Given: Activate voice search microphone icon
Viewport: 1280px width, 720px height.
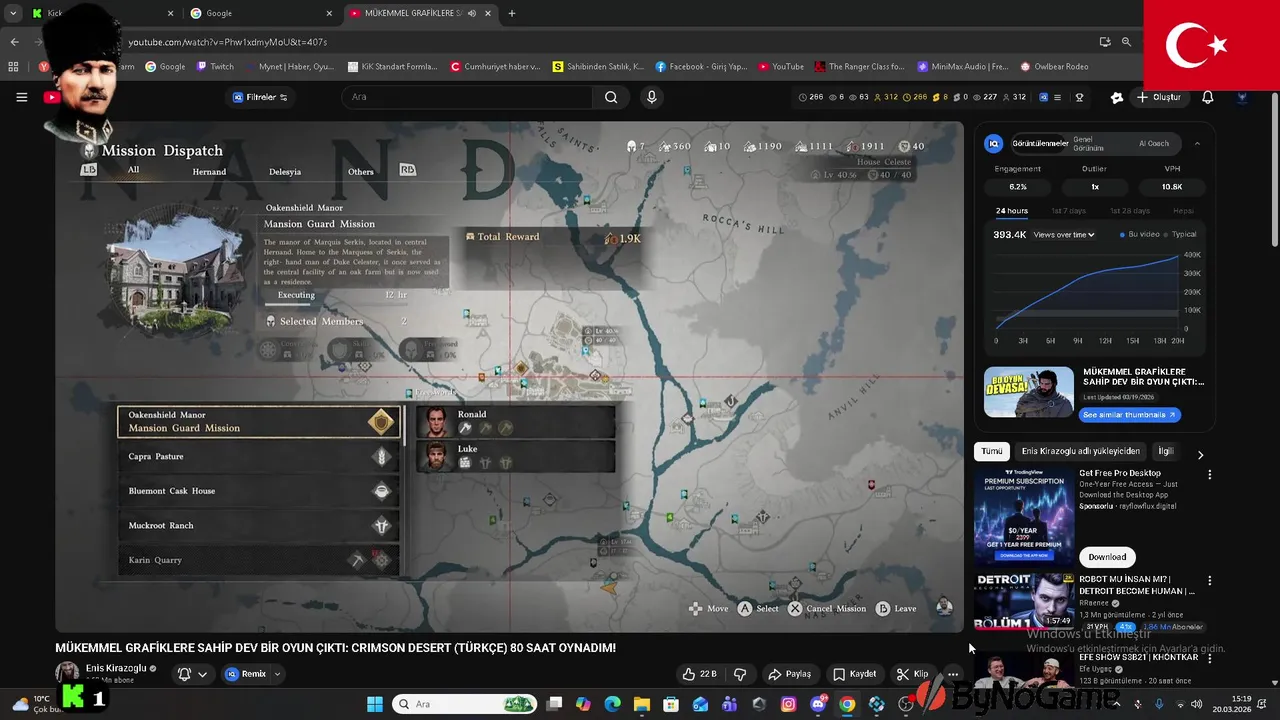Looking at the screenshot, I should (x=651, y=97).
